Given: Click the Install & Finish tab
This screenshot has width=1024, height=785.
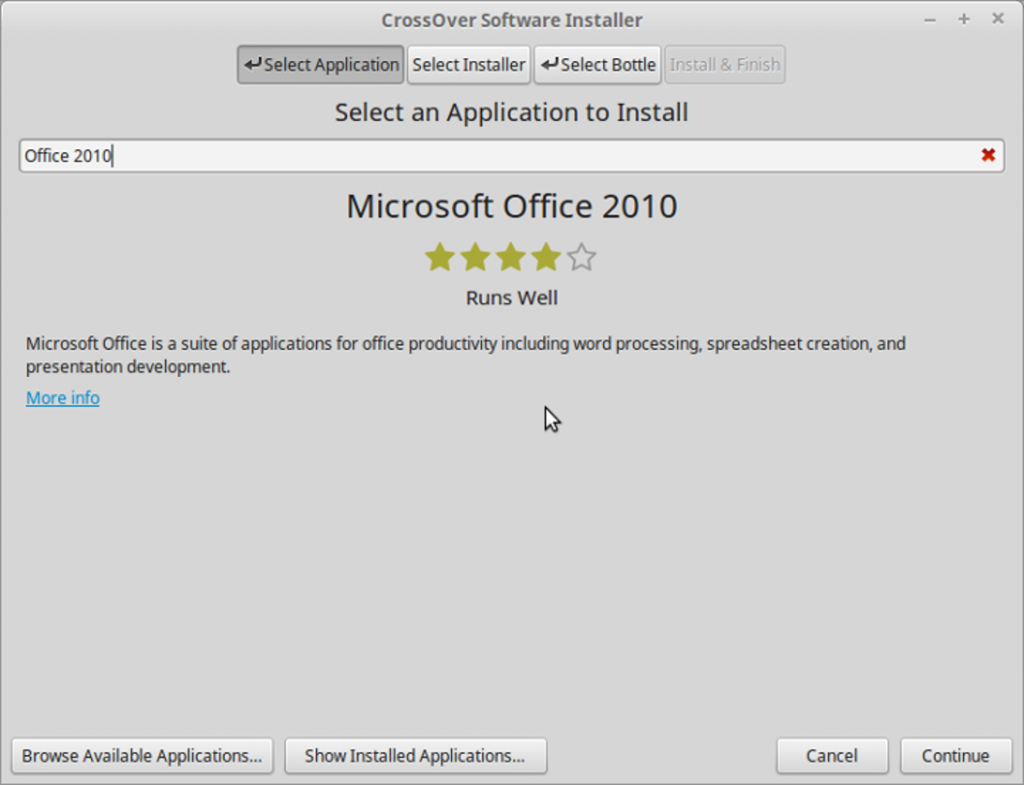Looking at the screenshot, I should tap(725, 65).
